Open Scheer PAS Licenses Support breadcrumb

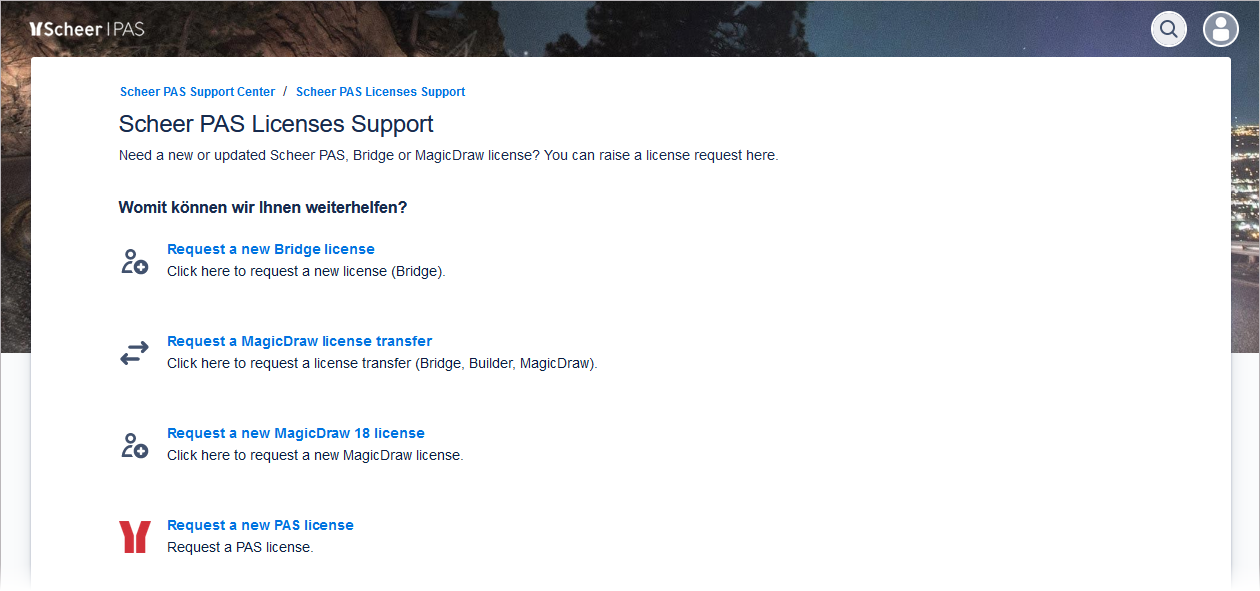coord(380,92)
